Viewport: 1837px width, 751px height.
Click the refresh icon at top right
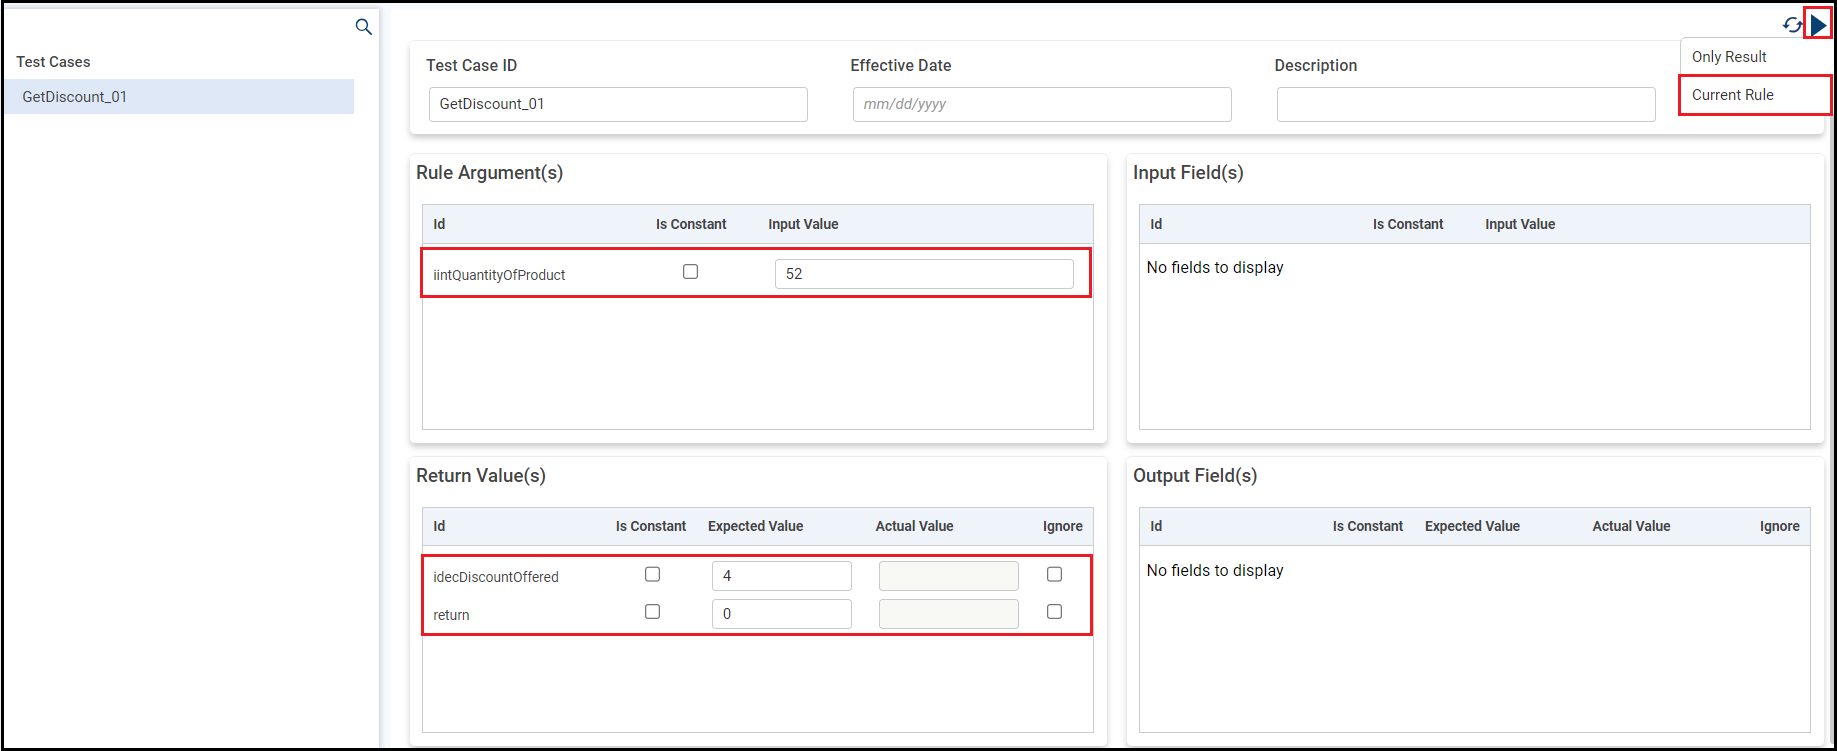pos(1792,25)
